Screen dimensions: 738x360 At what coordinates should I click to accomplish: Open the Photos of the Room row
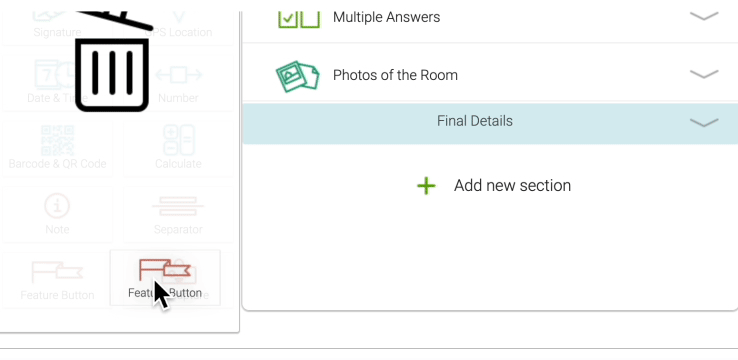tap(490, 73)
